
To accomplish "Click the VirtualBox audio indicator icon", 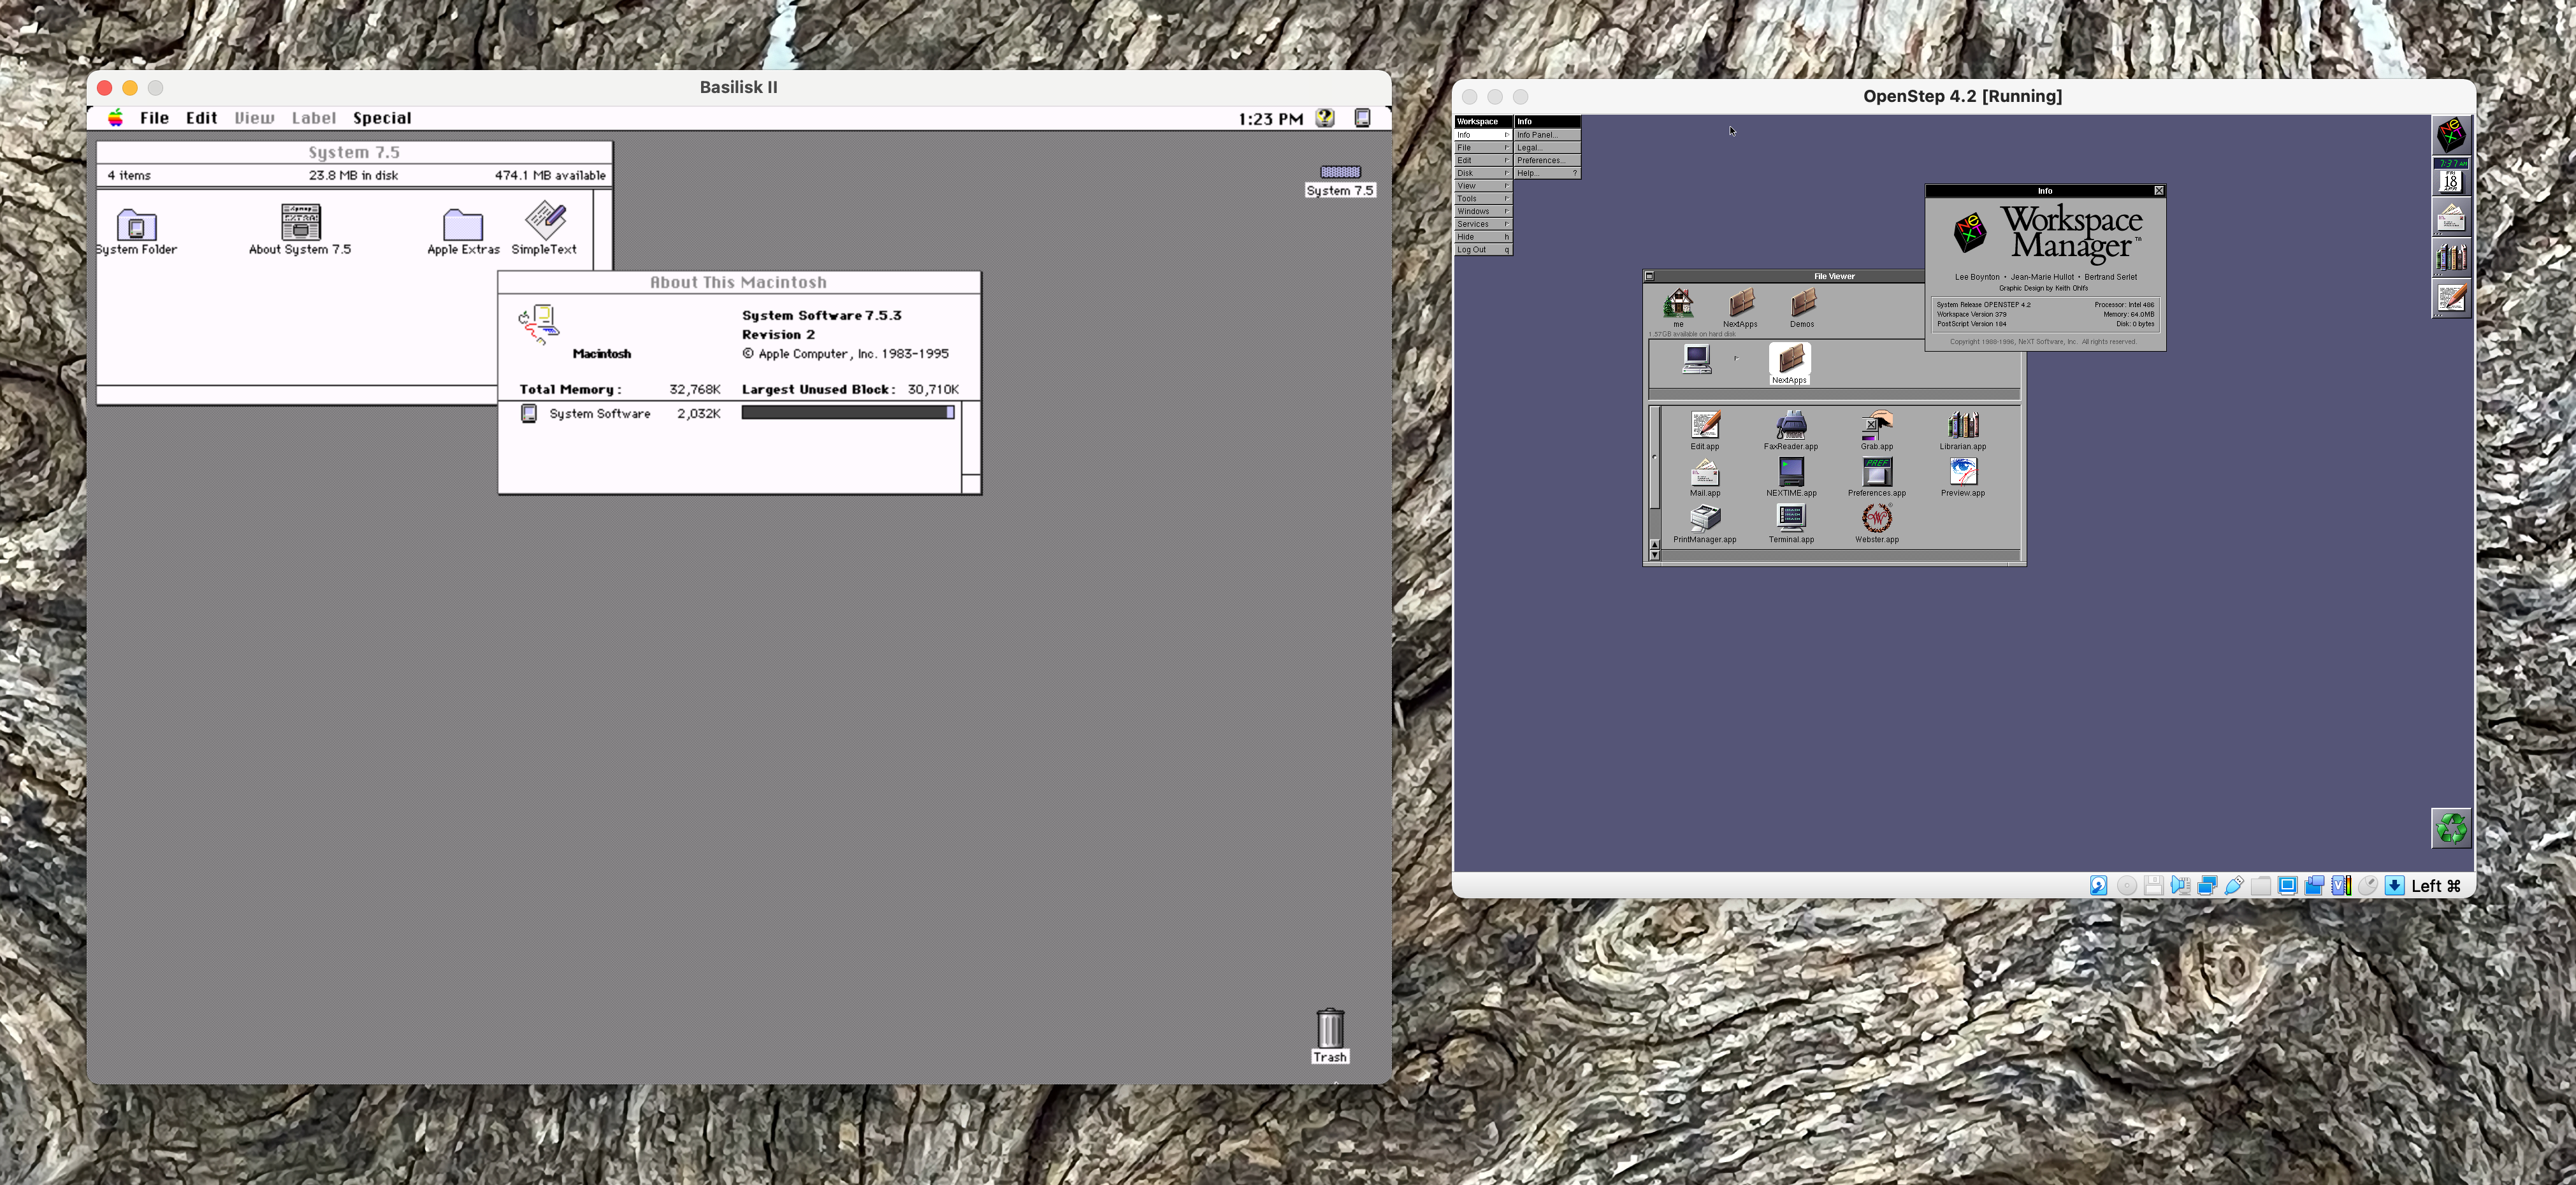I will [x=2180, y=886].
